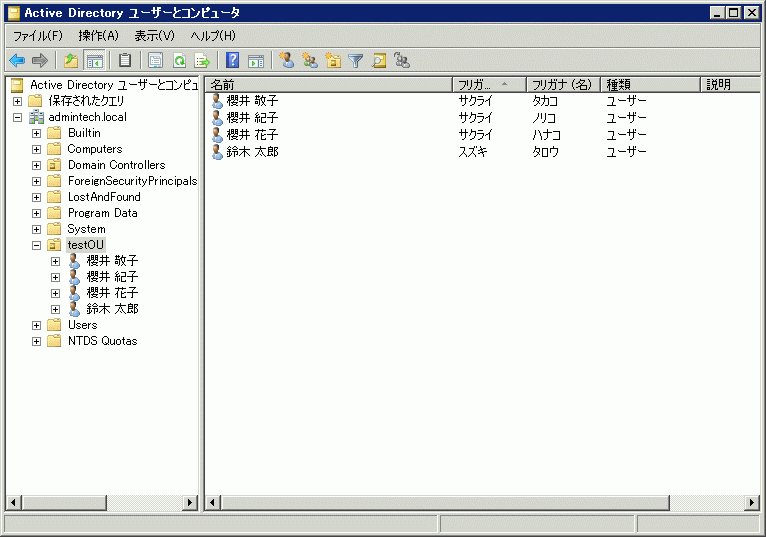Image resolution: width=766 pixels, height=537 pixels.
Task: Click the タカコ furigana cell
Action: coord(545,101)
